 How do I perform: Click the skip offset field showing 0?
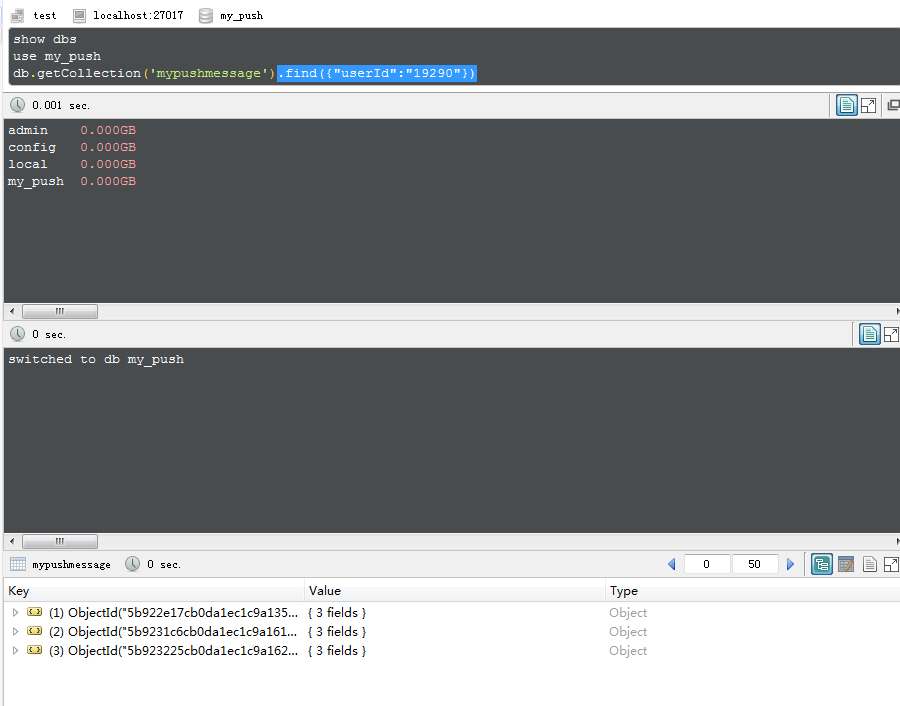click(x=707, y=564)
